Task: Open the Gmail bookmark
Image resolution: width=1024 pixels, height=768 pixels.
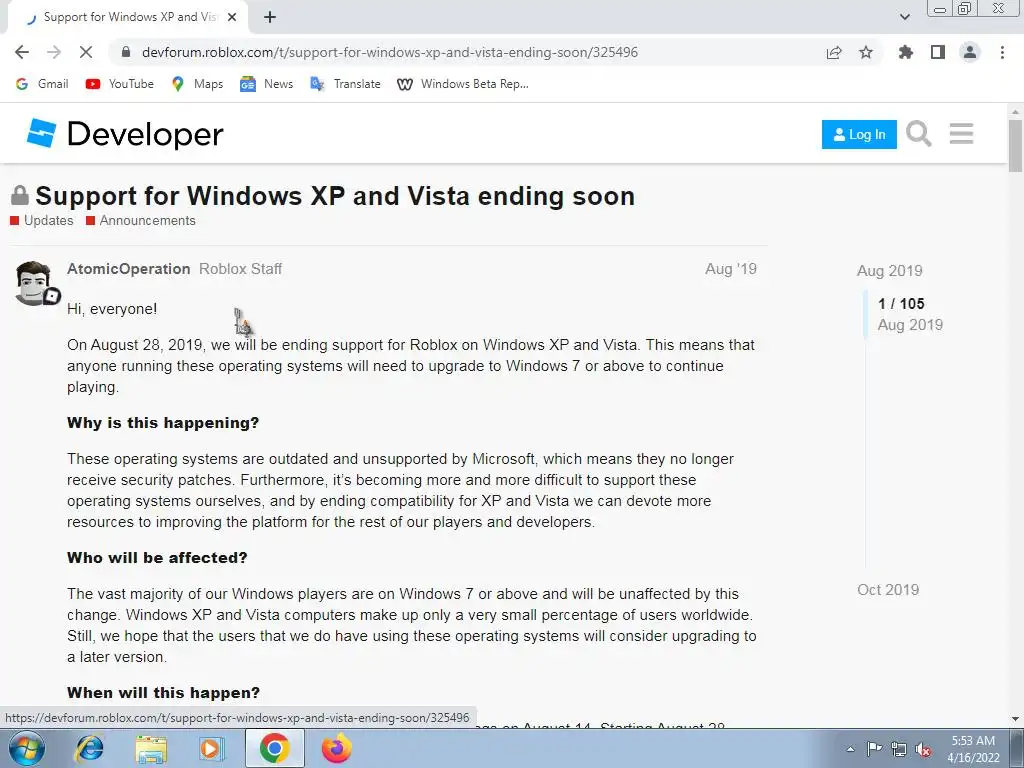Action: [42, 84]
